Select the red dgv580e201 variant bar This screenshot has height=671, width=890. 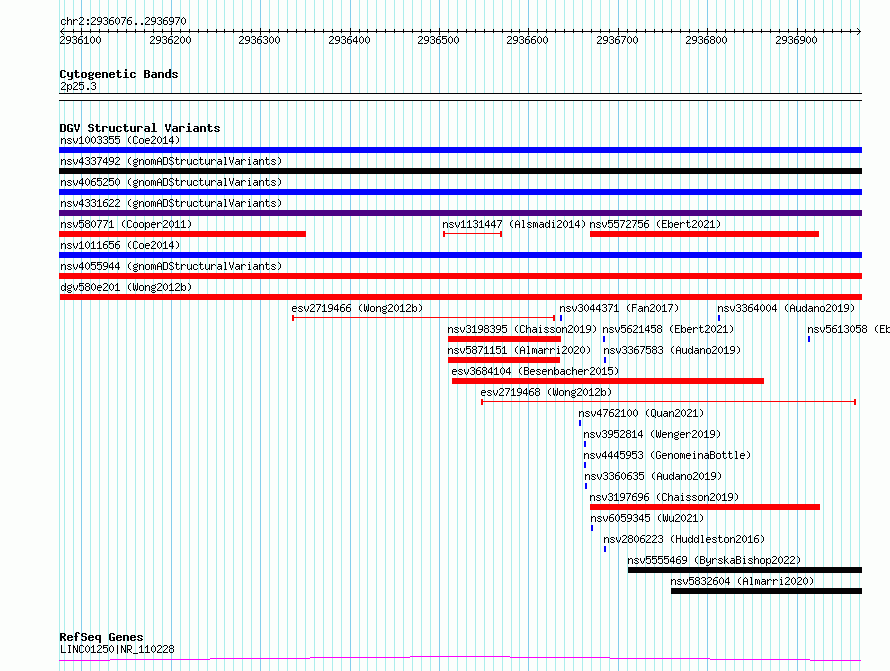(460, 297)
